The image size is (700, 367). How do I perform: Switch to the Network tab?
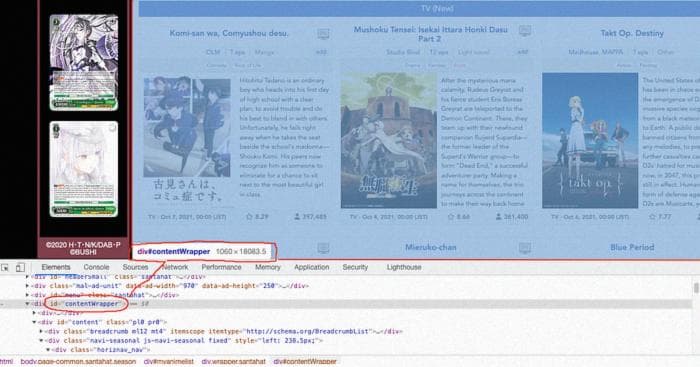click(175, 267)
